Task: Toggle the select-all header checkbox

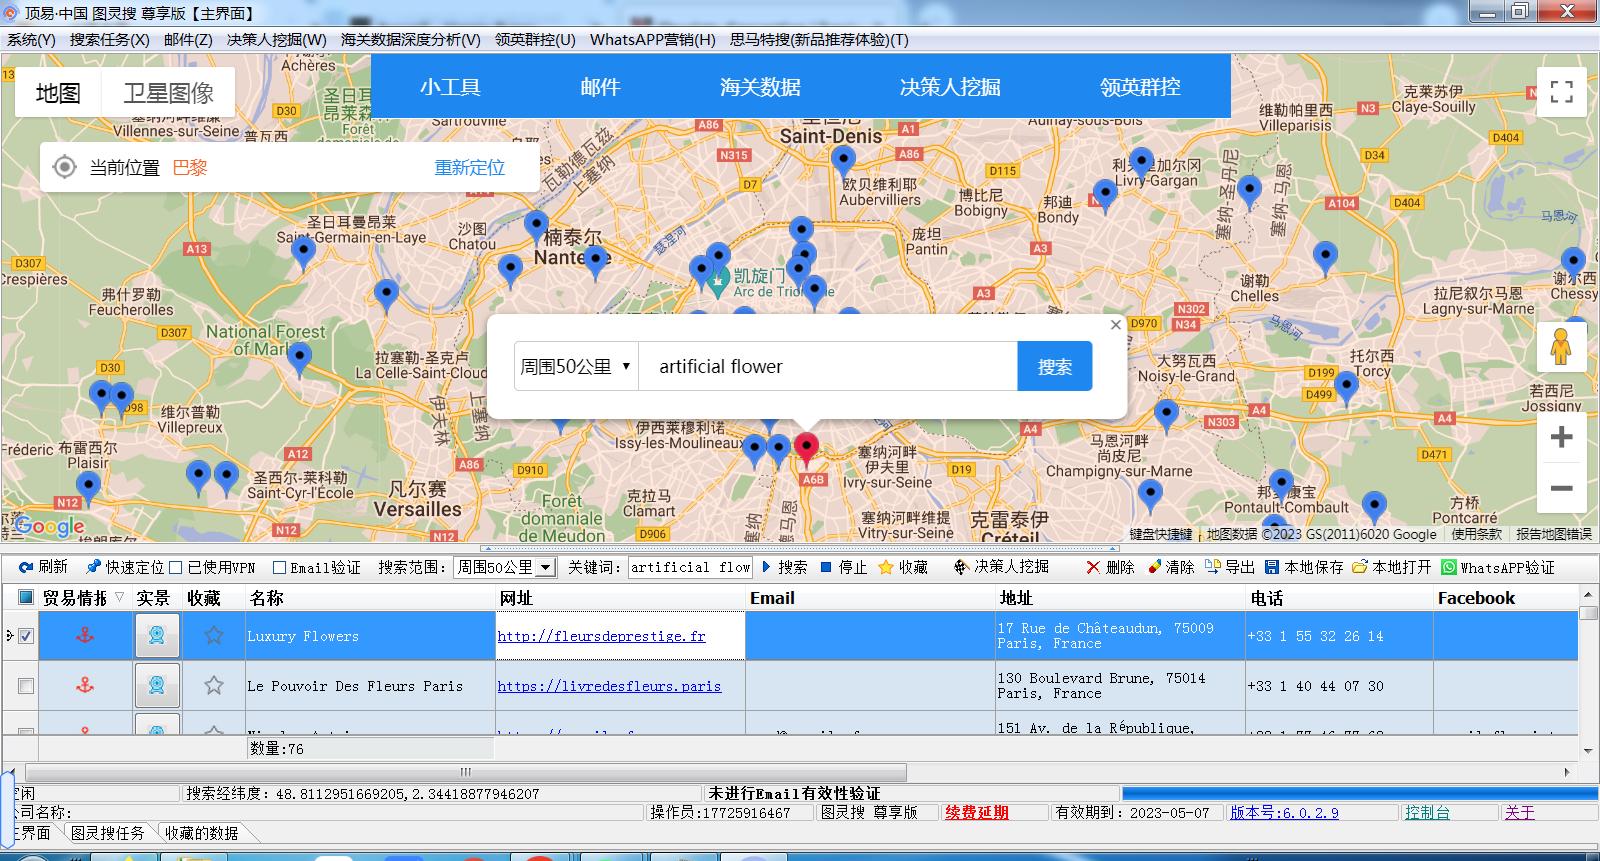Action: click(26, 597)
